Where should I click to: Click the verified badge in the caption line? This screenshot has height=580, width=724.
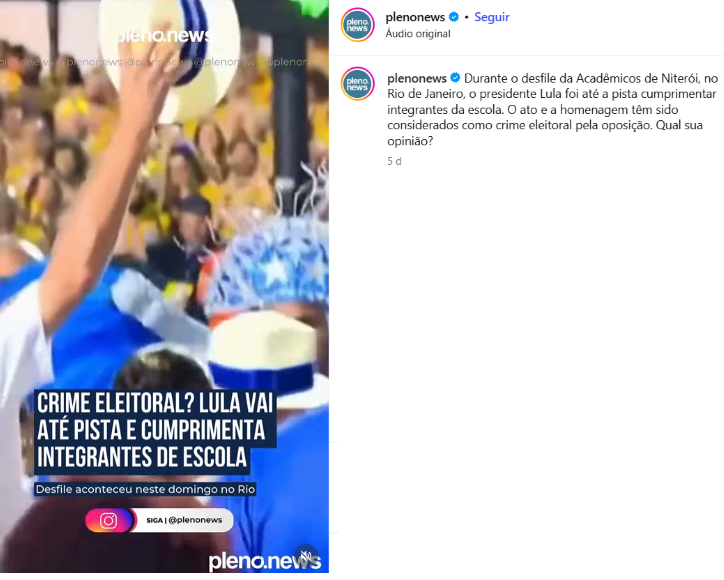pyautogui.click(x=455, y=78)
